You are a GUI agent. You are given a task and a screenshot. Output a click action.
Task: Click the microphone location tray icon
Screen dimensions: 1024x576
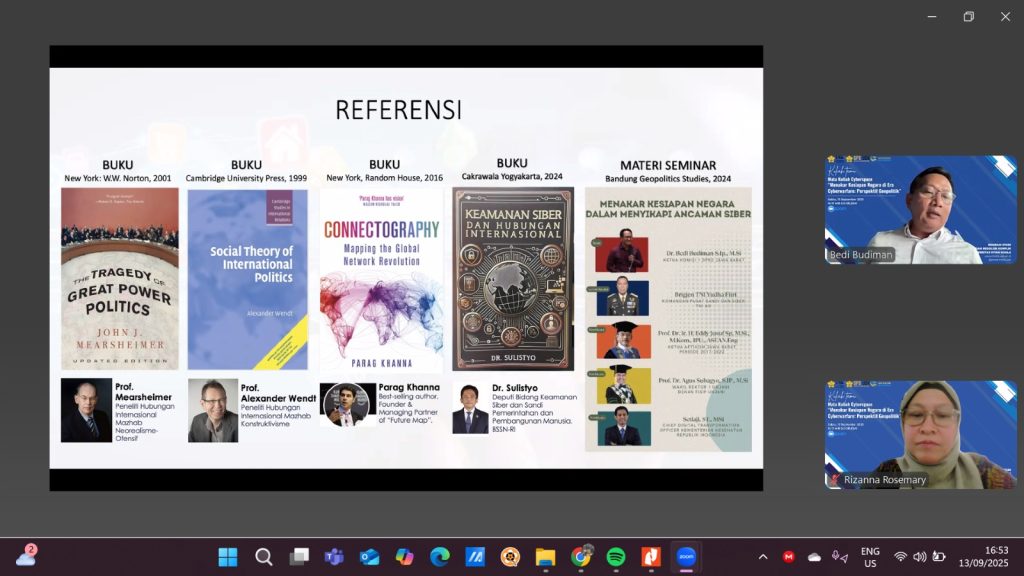pos(840,557)
